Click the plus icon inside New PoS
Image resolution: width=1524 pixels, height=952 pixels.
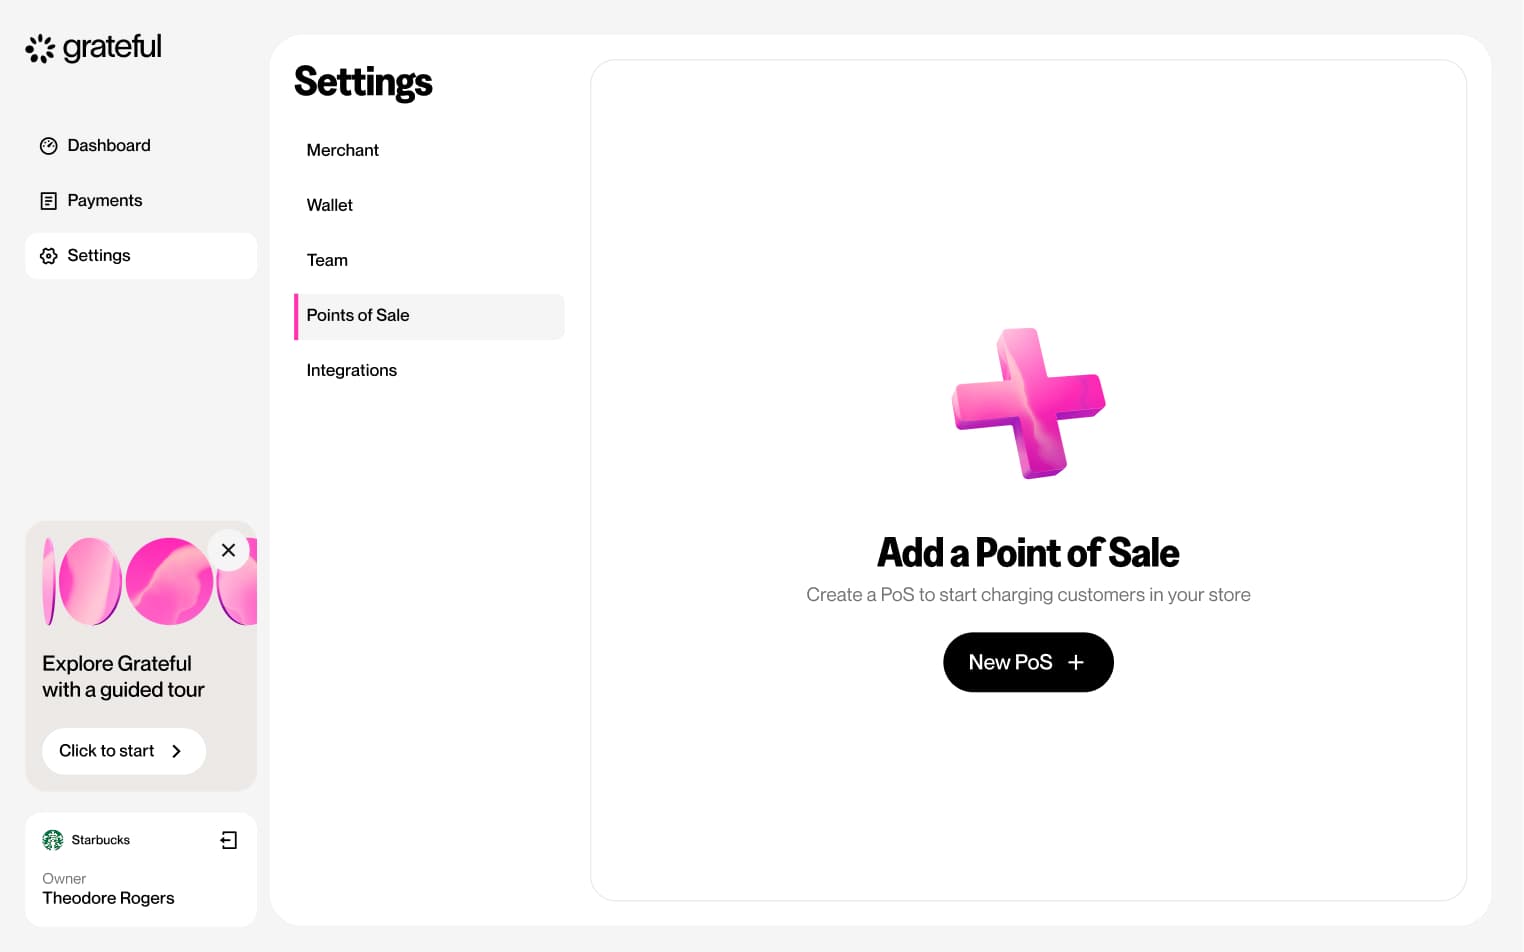(x=1076, y=662)
